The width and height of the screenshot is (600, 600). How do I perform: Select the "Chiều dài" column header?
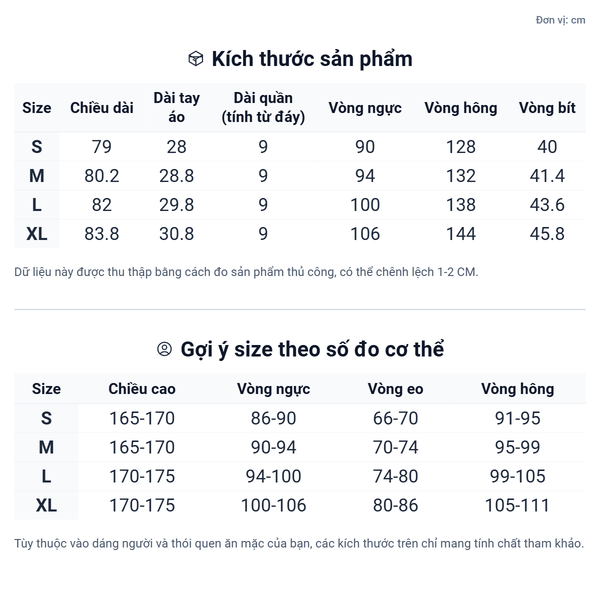[x=102, y=108]
